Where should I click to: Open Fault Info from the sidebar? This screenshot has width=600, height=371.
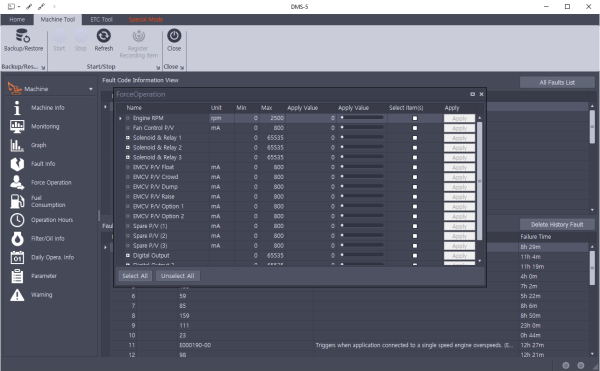point(43,164)
